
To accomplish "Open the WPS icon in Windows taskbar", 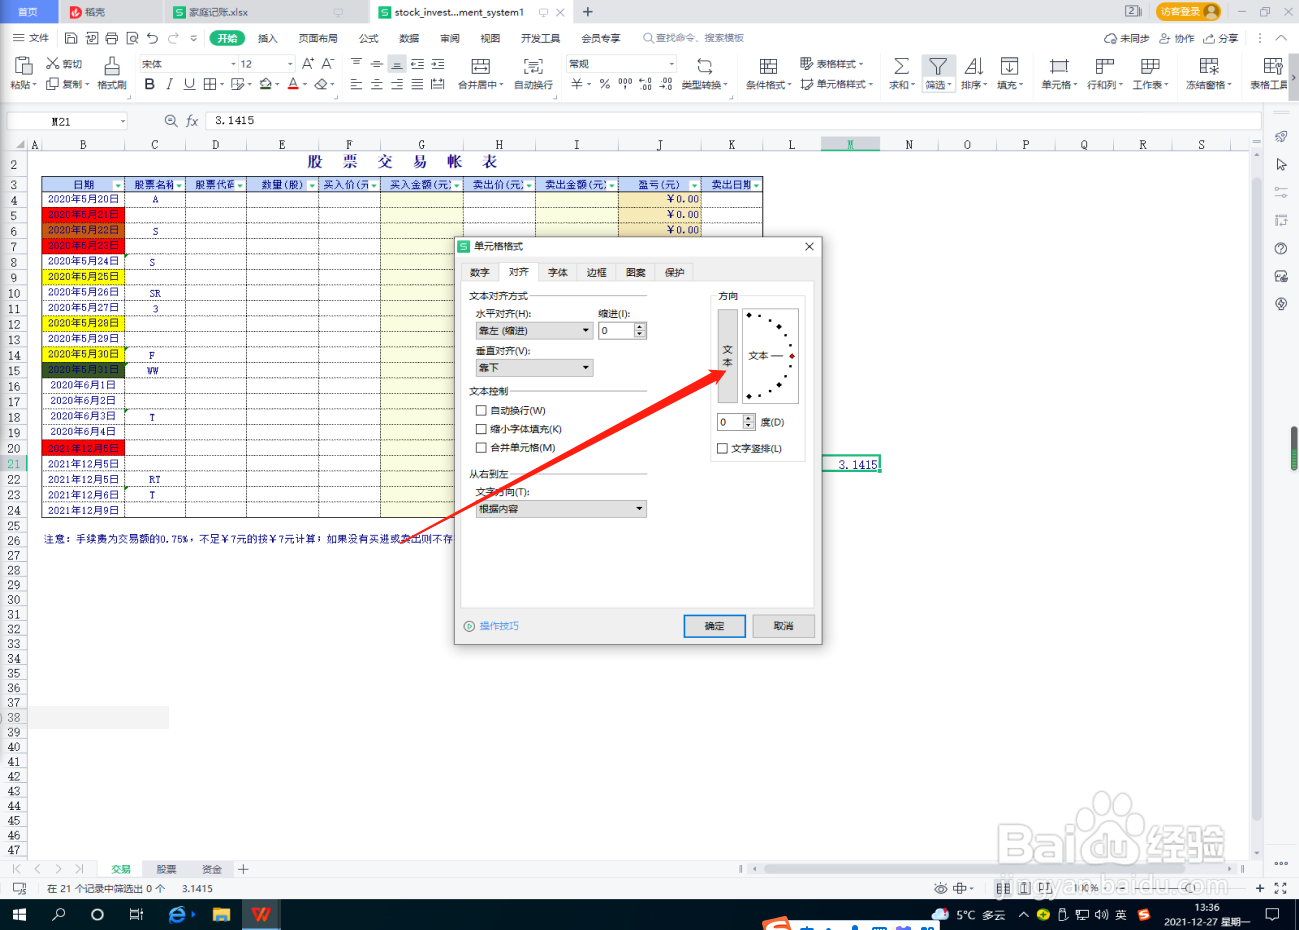I will point(261,914).
